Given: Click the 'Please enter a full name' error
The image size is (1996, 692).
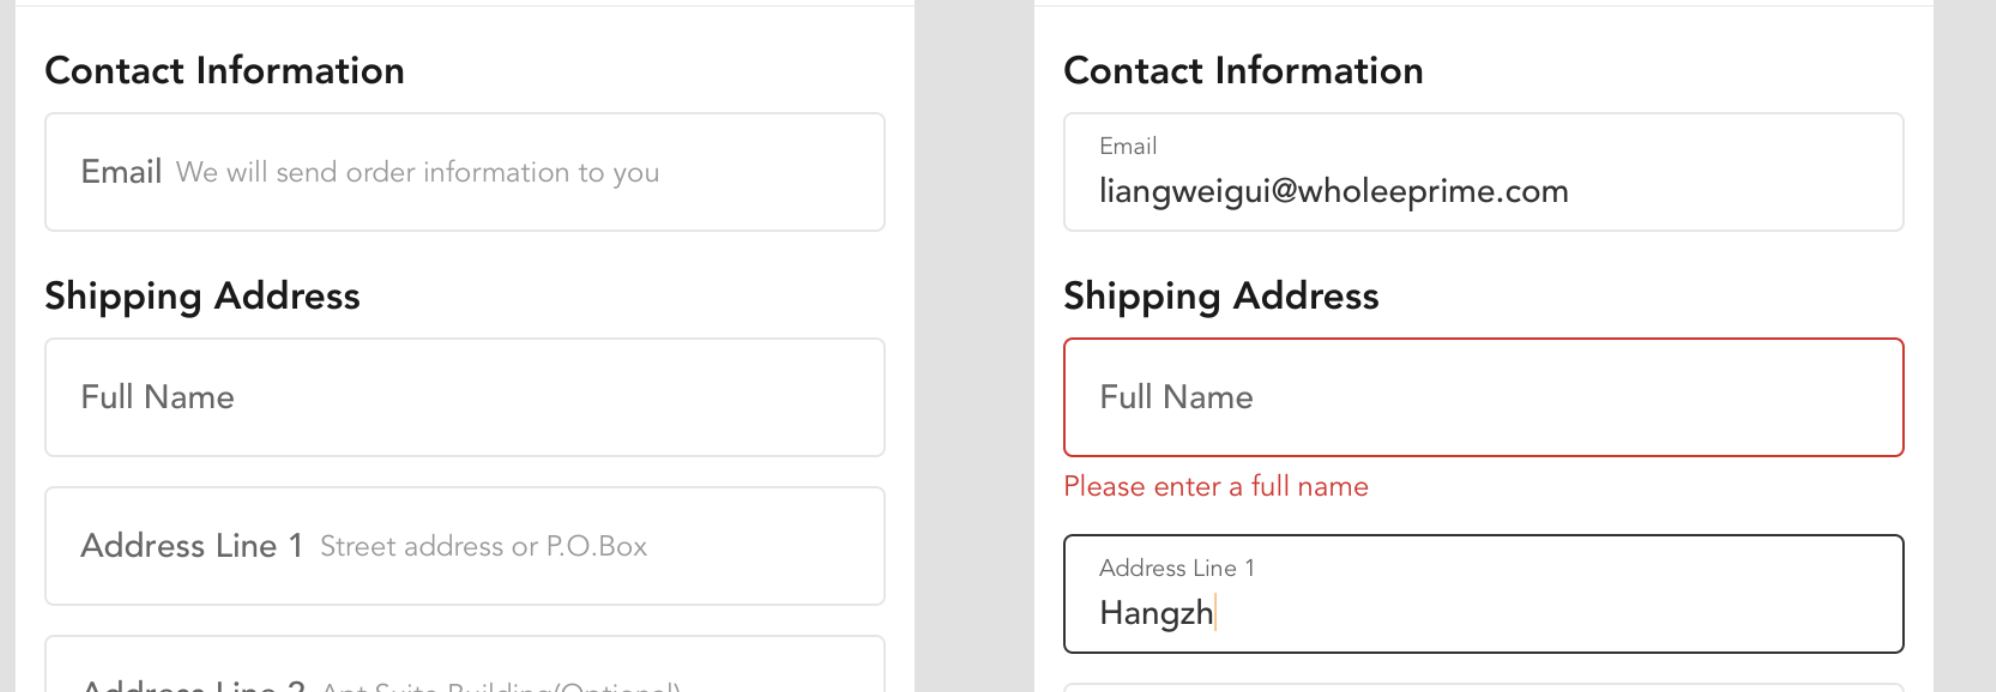Looking at the screenshot, I should (1215, 487).
